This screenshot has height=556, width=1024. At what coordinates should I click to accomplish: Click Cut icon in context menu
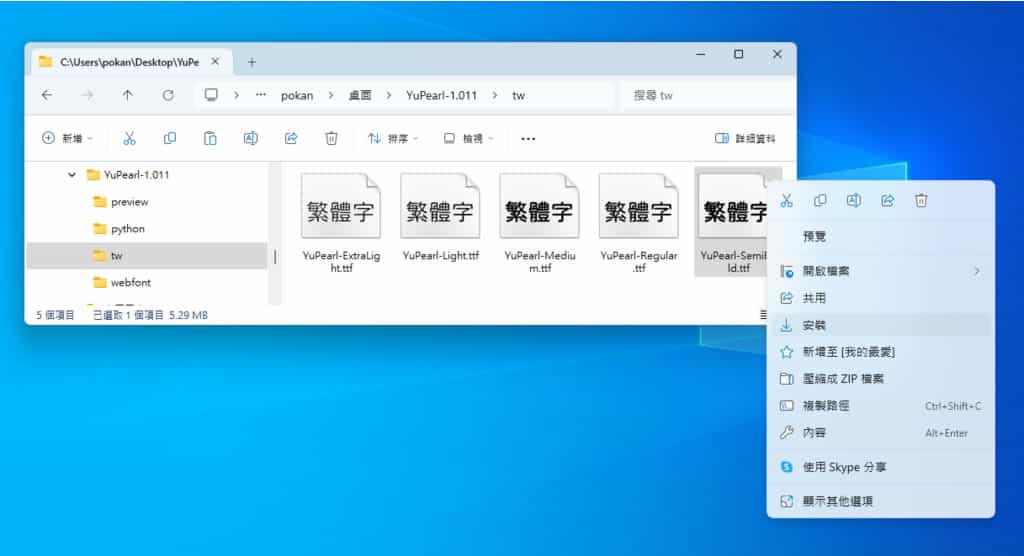pyautogui.click(x=786, y=201)
